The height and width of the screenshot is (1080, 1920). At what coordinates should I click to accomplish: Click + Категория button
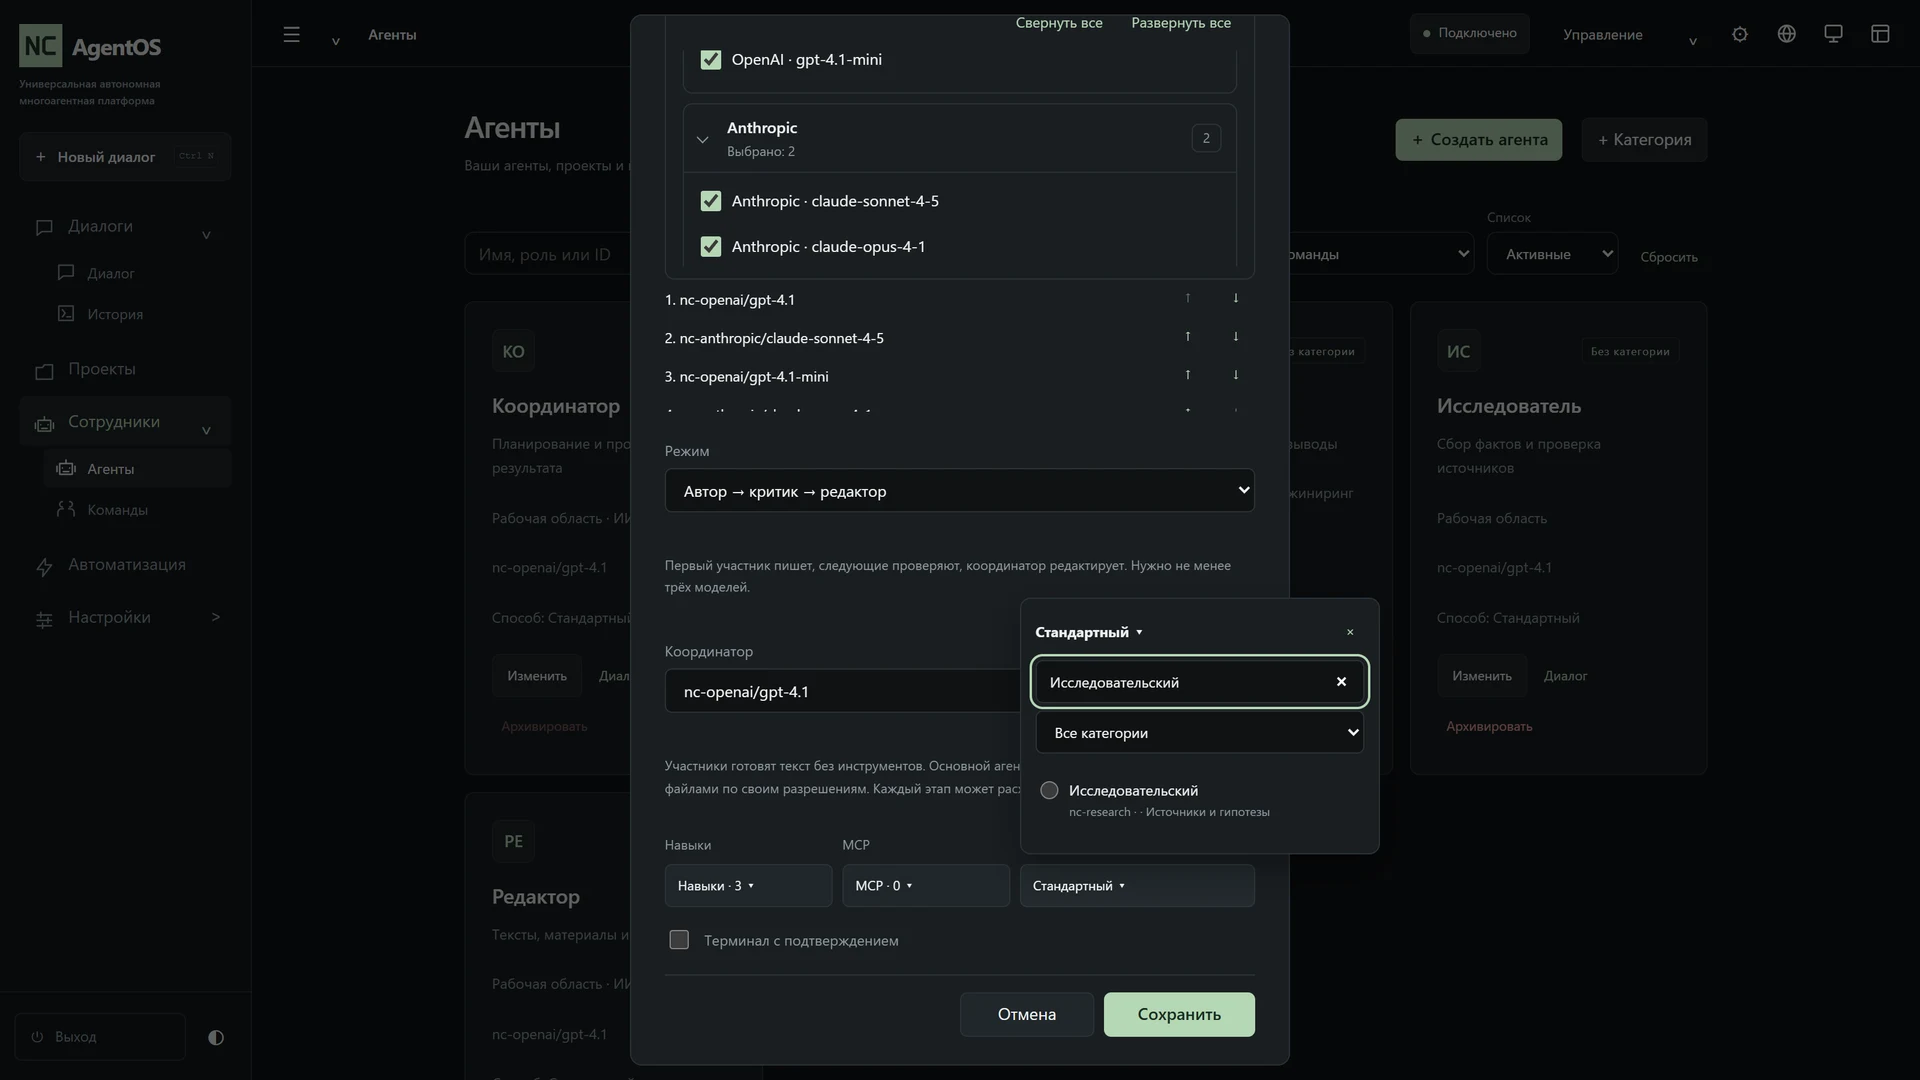coord(1644,140)
